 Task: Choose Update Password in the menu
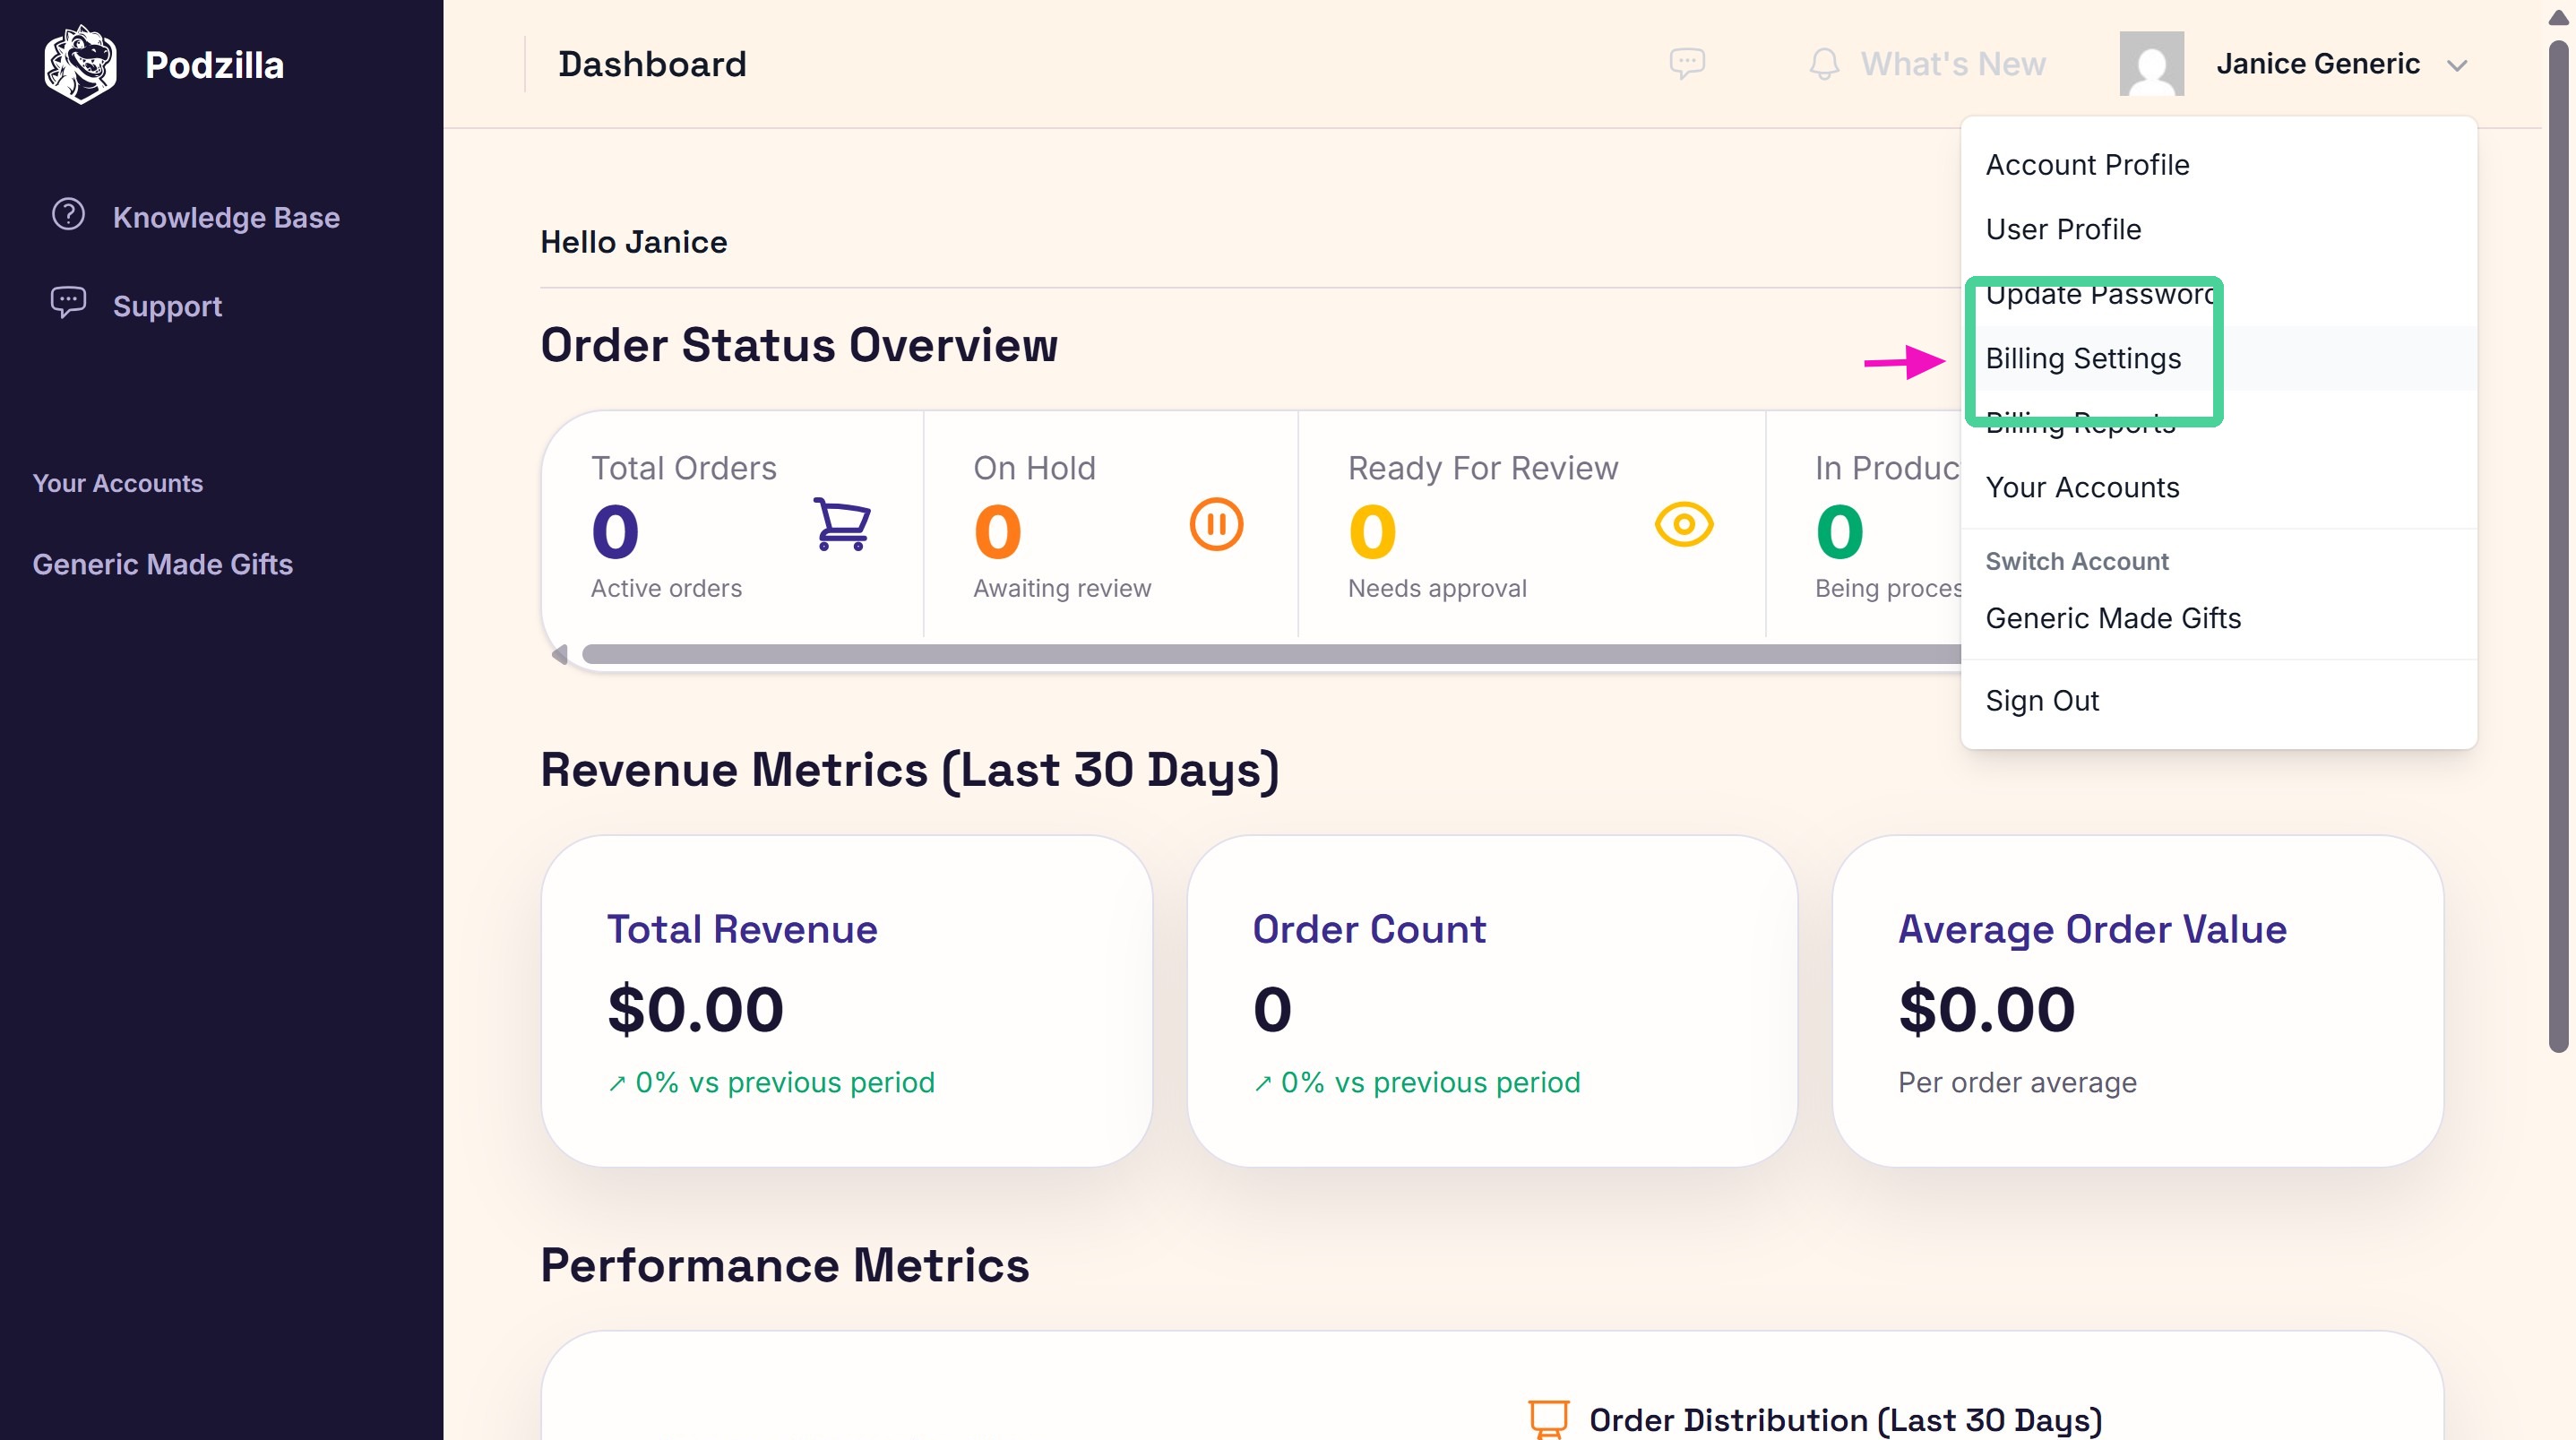point(2218,294)
